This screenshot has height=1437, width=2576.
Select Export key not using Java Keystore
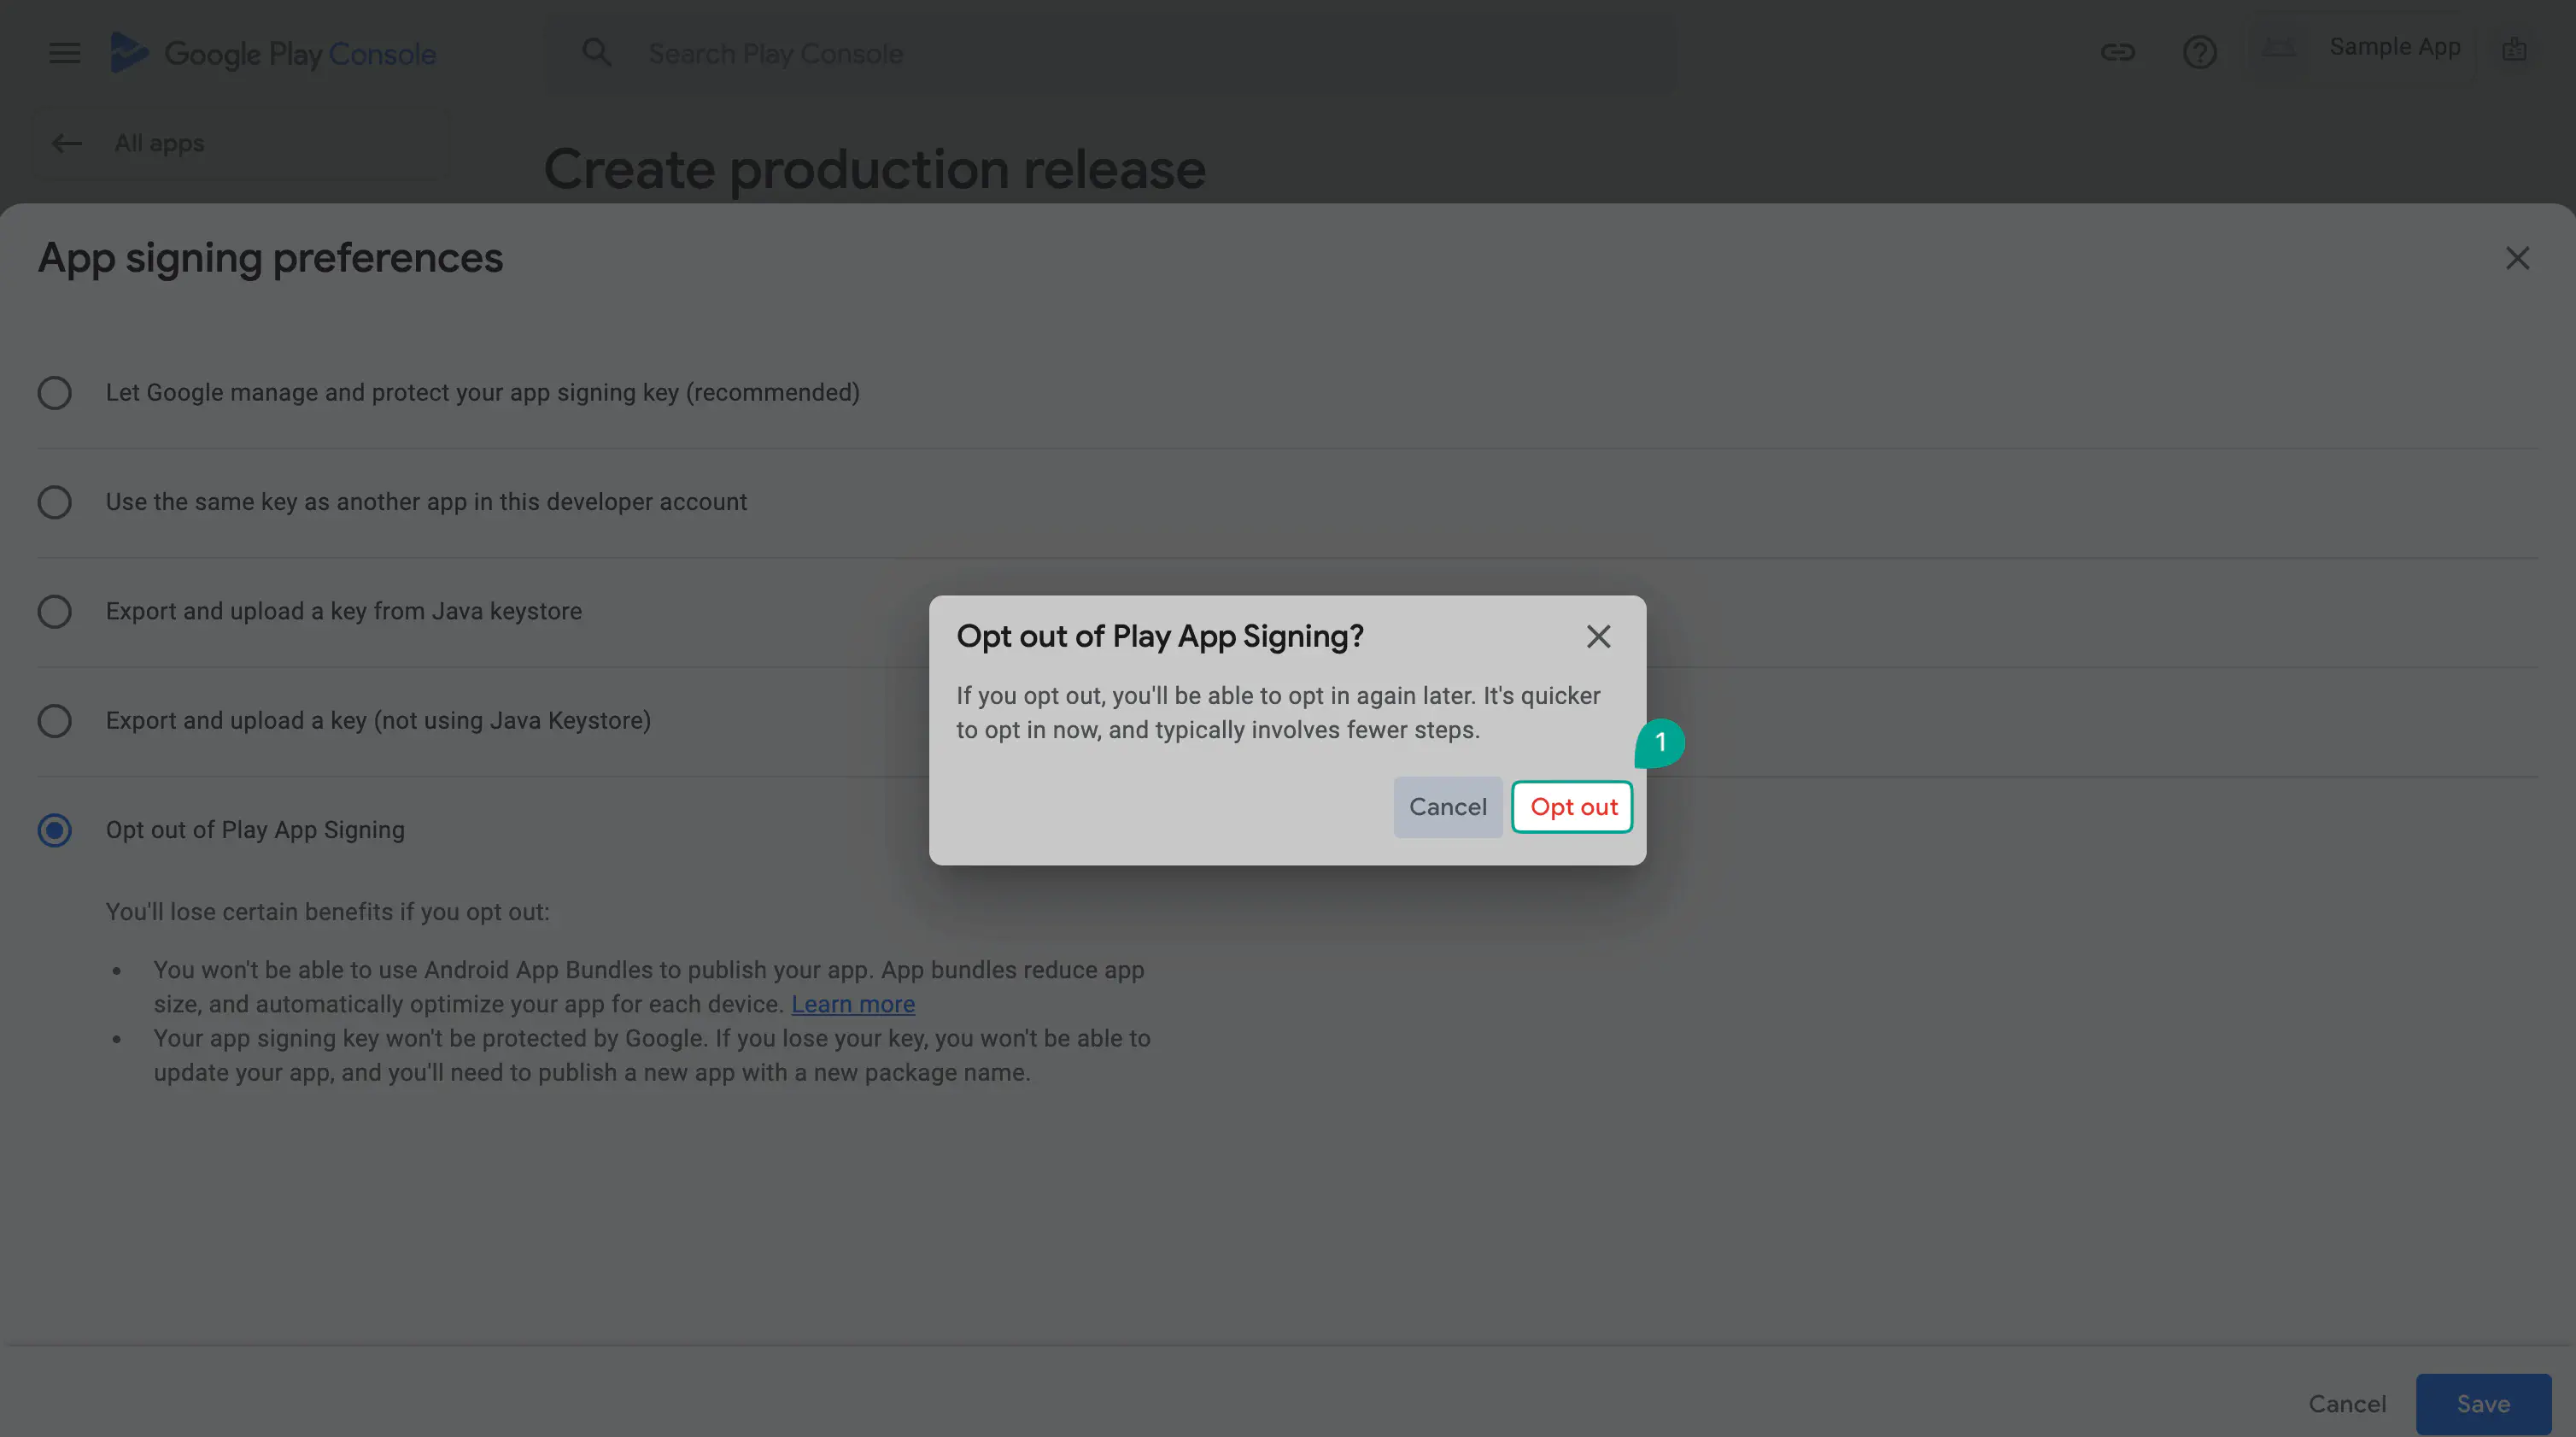(x=55, y=721)
